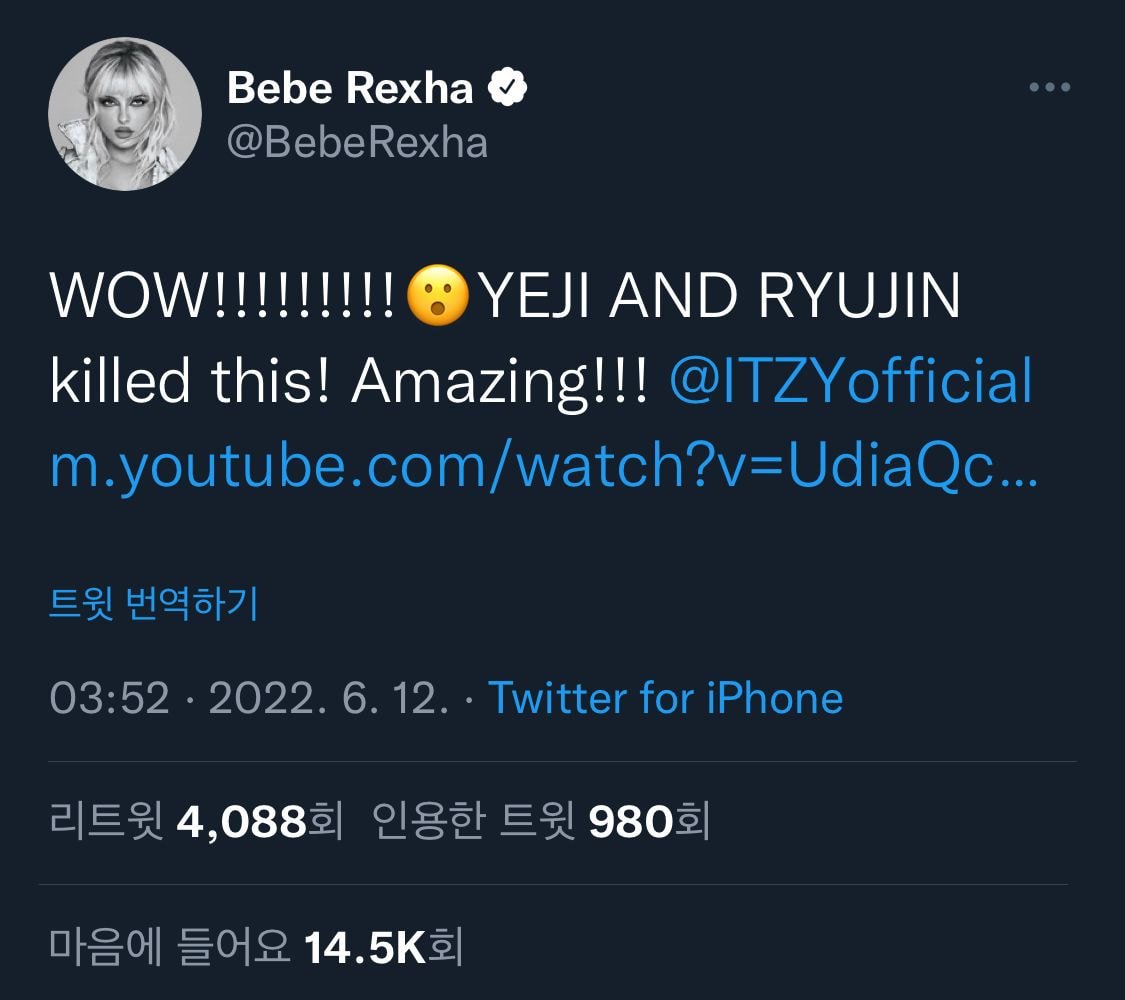Click the 4,088 retweet count number
The image size is (1125, 1000).
click(x=240, y=822)
